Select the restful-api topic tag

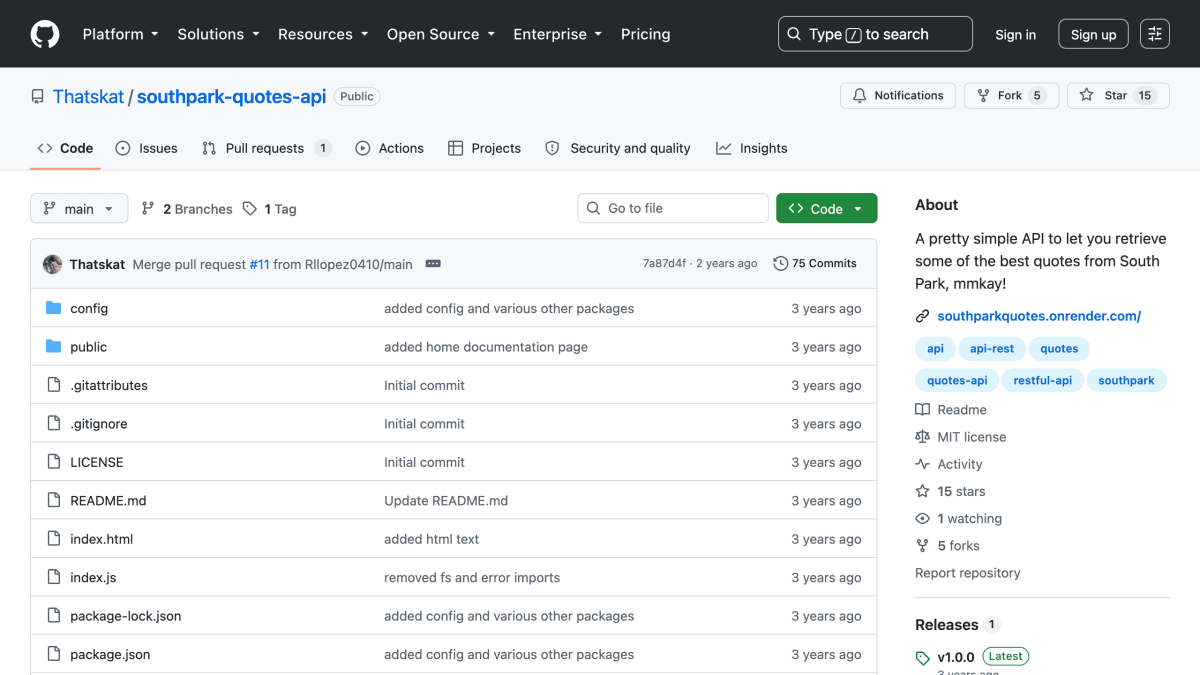pos(1042,381)
